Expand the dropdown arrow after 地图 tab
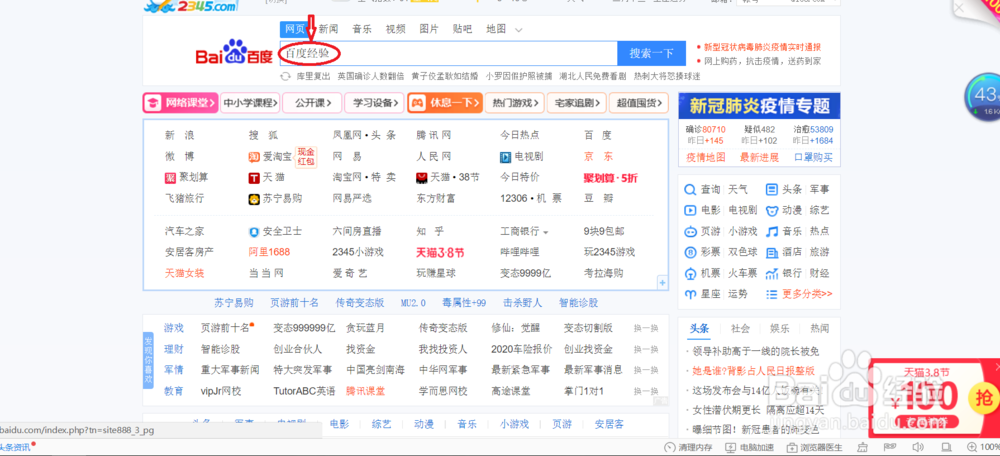1000x456 pixels. (518, 30)
